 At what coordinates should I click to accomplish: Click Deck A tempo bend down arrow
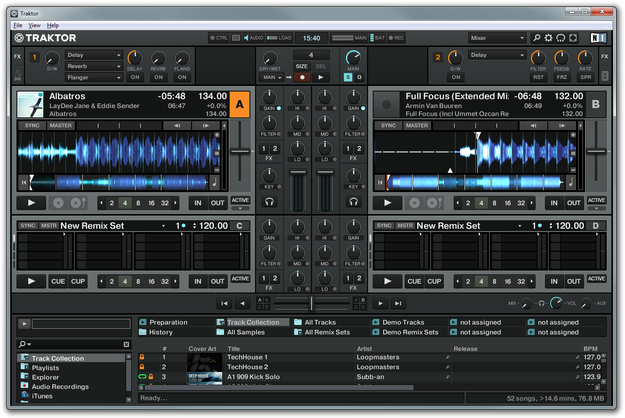click(x=177, y=126)
